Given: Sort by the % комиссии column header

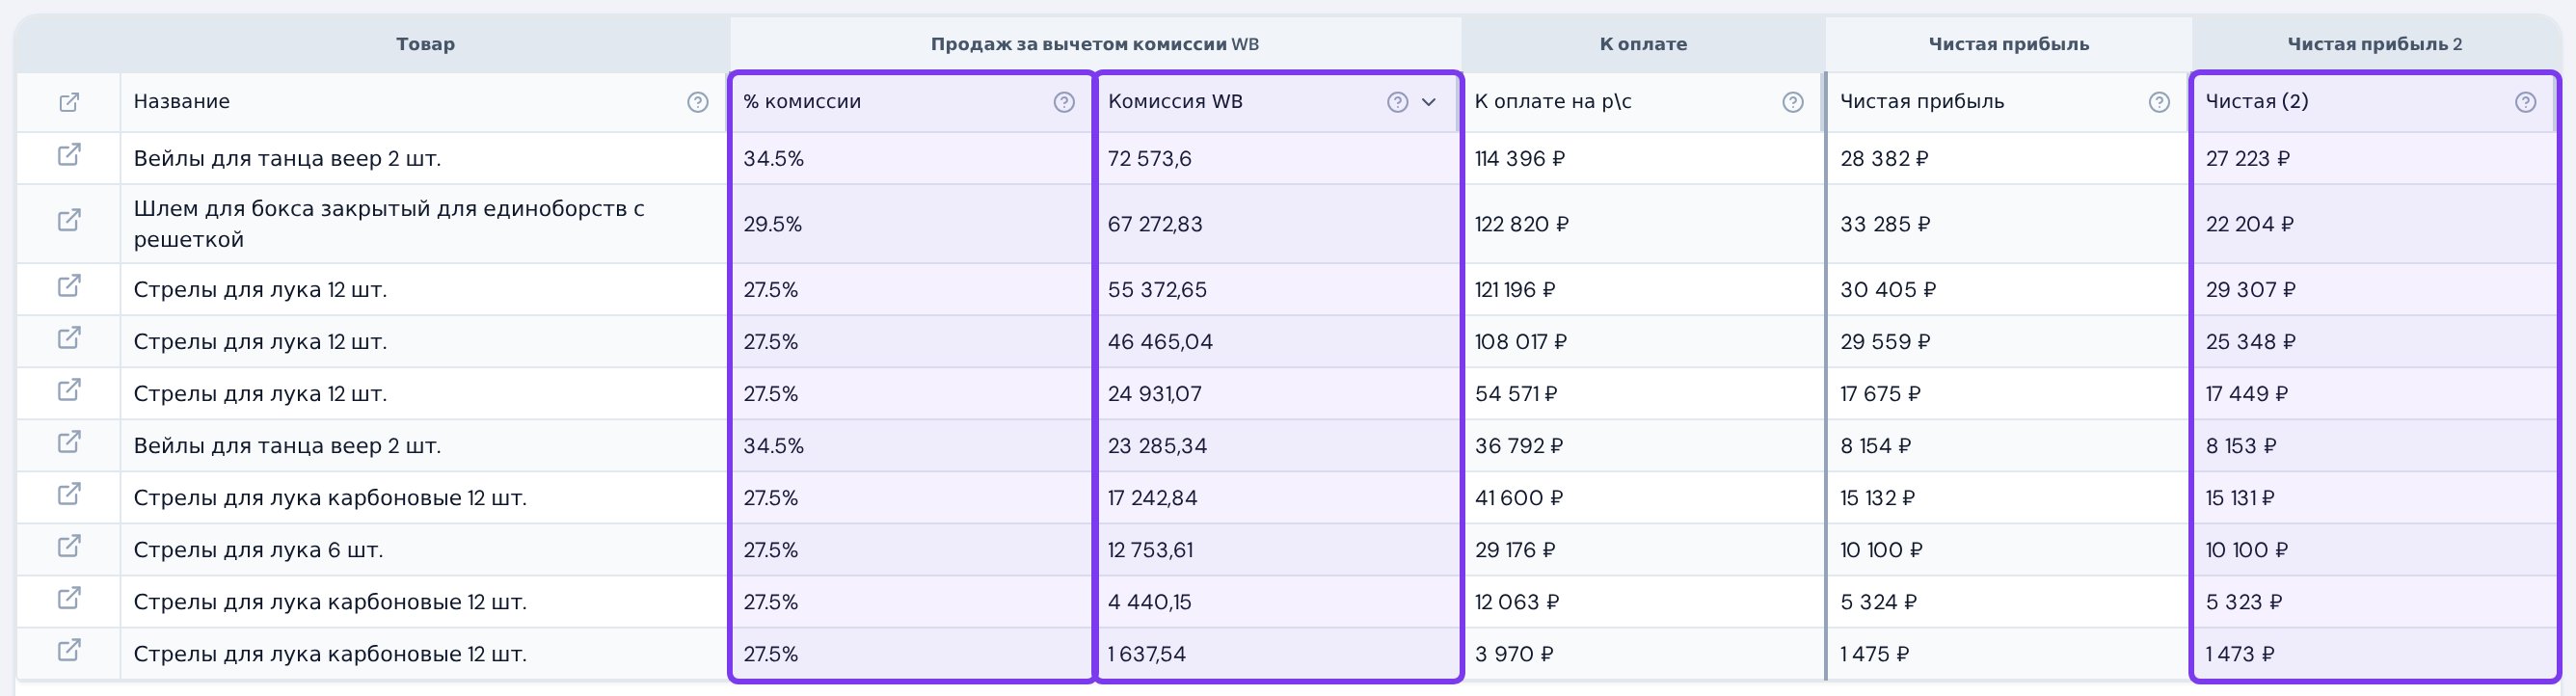Looking at the screenshot, I should (802, 101).
